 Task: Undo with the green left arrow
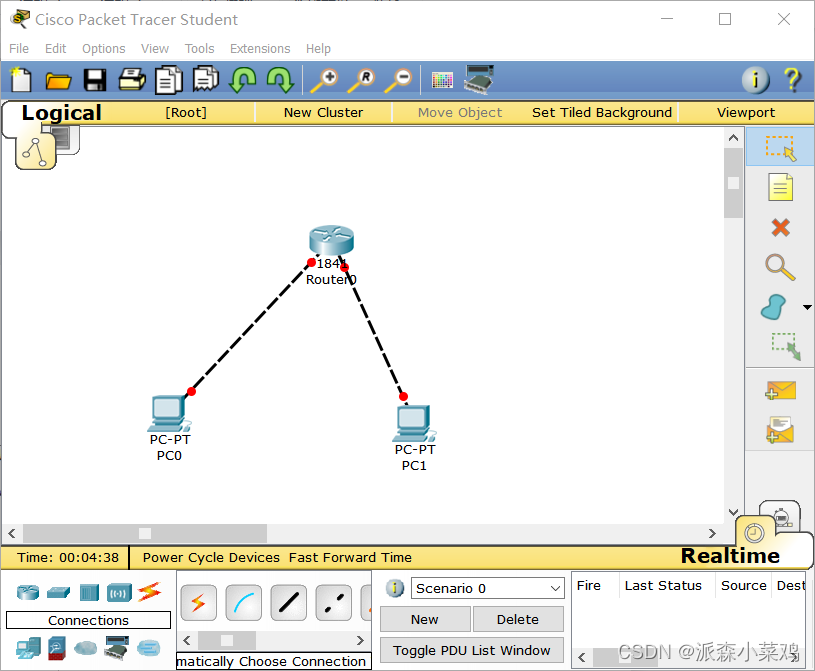[x=243, y=80]
